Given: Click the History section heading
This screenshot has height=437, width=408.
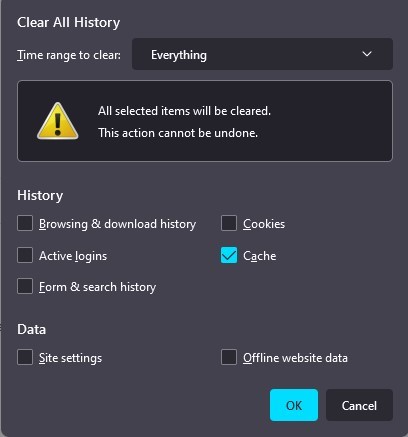Looking at the screenshot, I should pyautogui.click(x=40, y=195).
